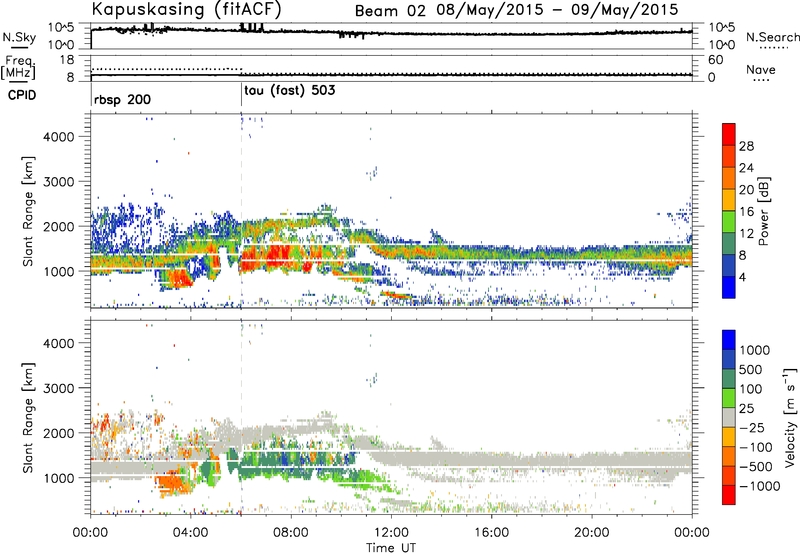800x554 pixels.
Task: Click the 12:00 time axis tick label
Action: coord(391,533)
